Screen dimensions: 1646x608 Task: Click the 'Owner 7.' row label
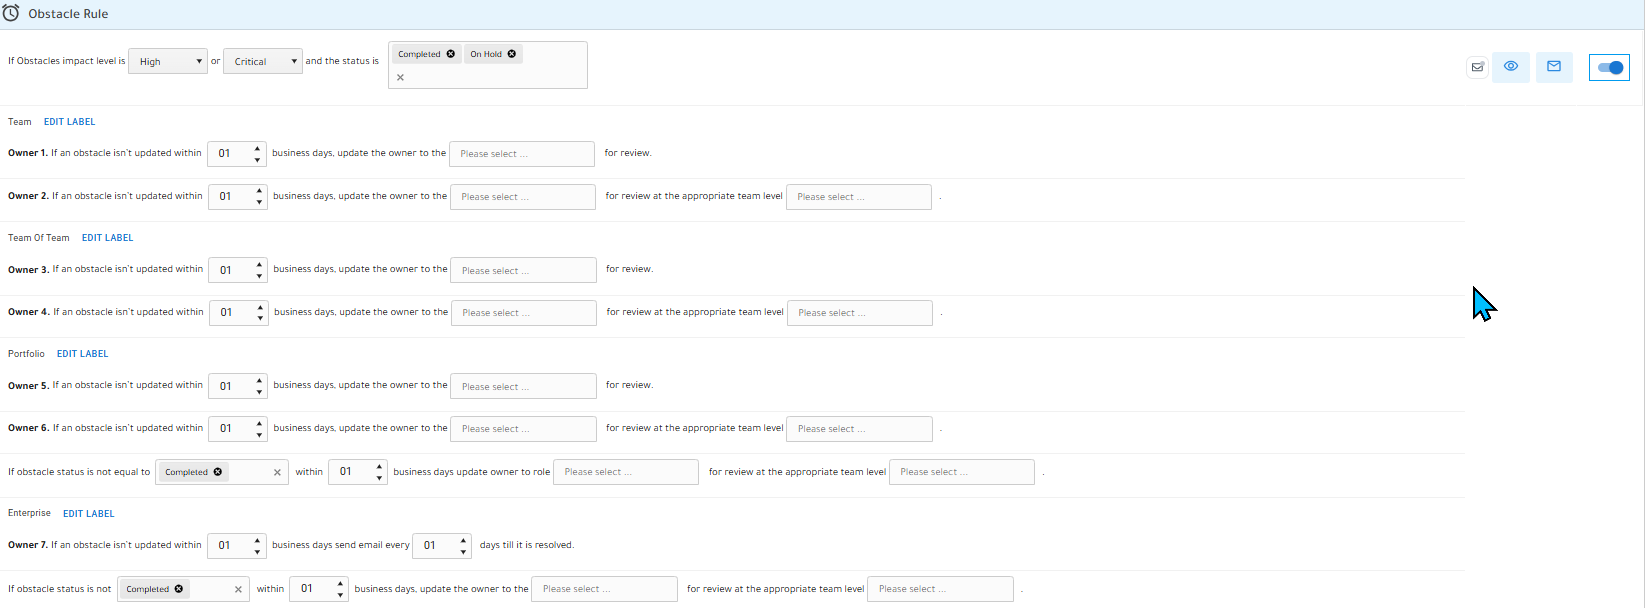pyautogui.click(x=28, y=545)
